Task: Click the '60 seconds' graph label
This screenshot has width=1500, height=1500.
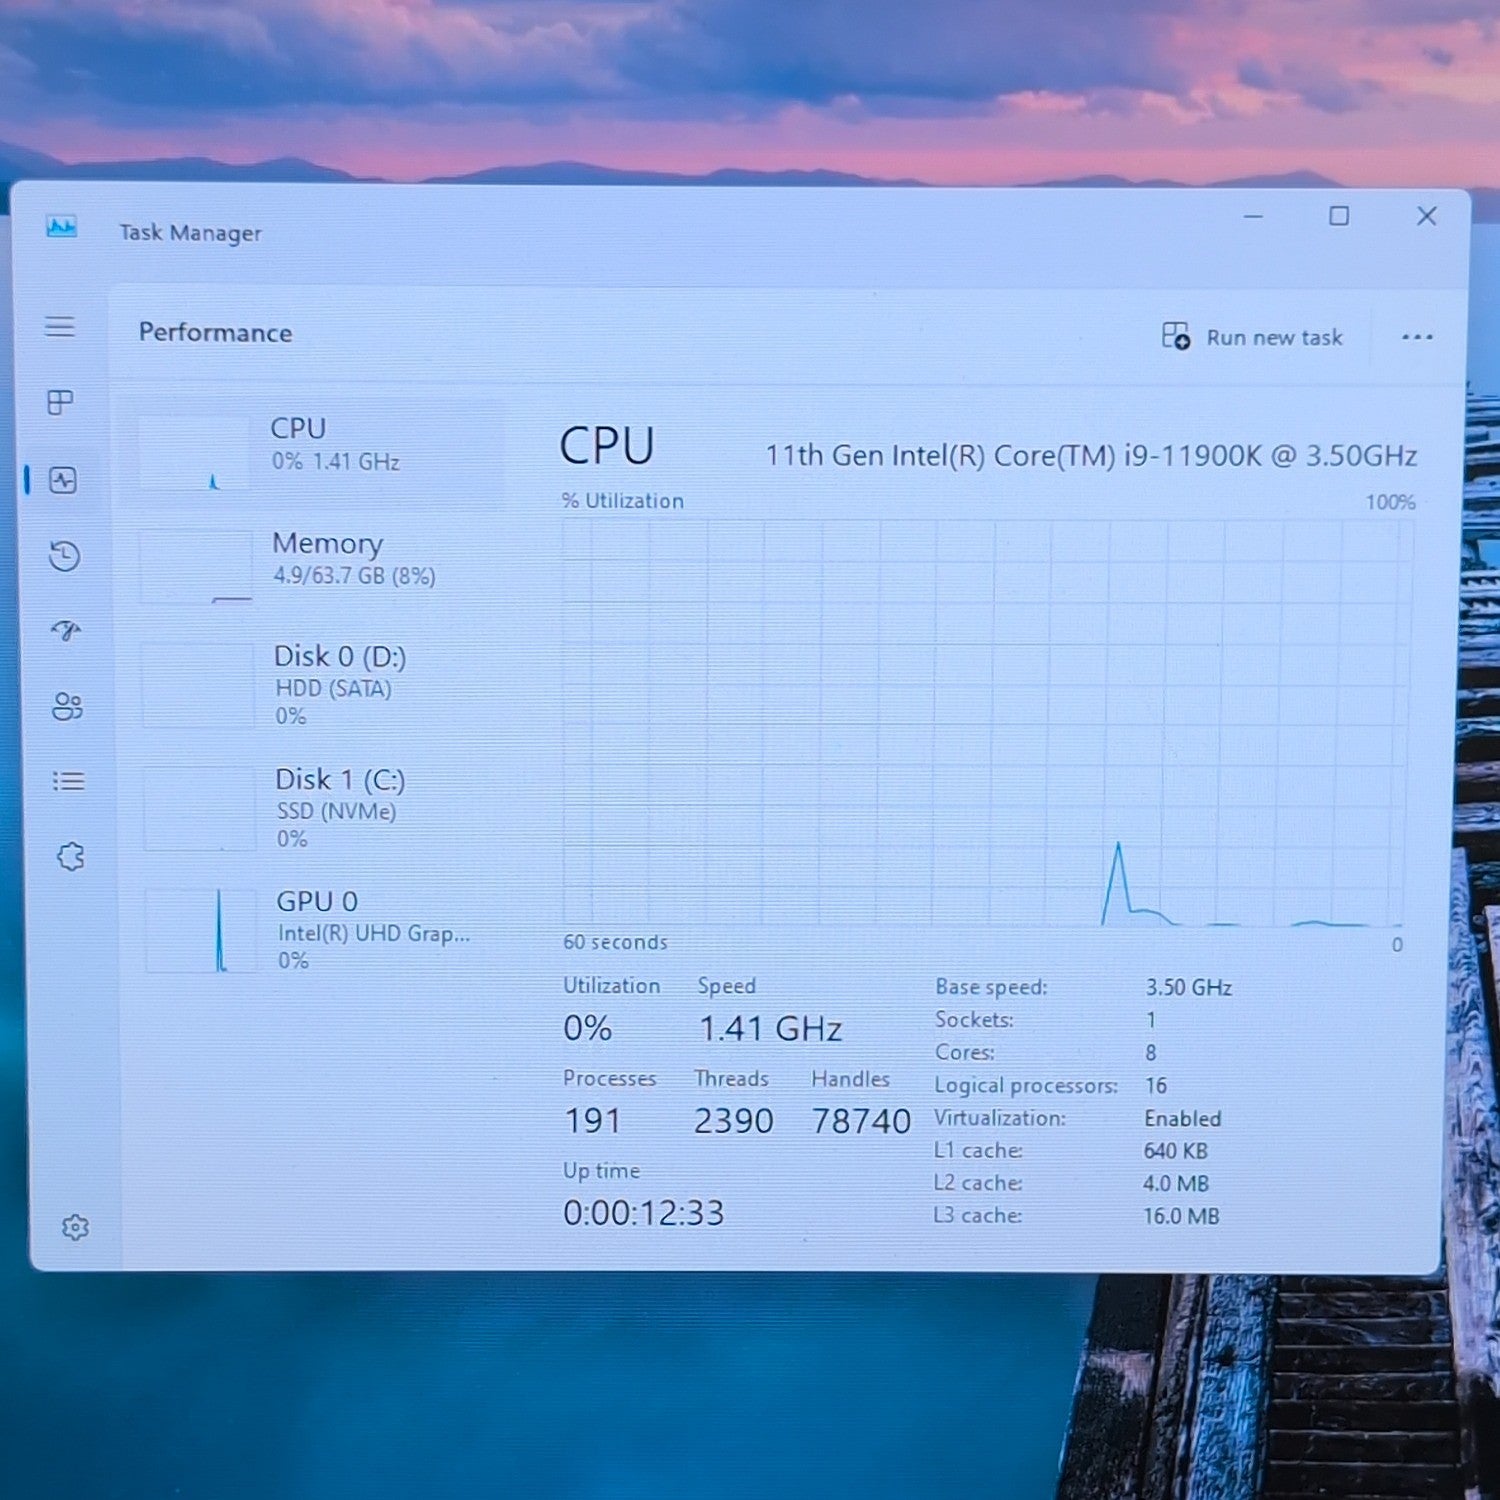Action: [615, 942]
